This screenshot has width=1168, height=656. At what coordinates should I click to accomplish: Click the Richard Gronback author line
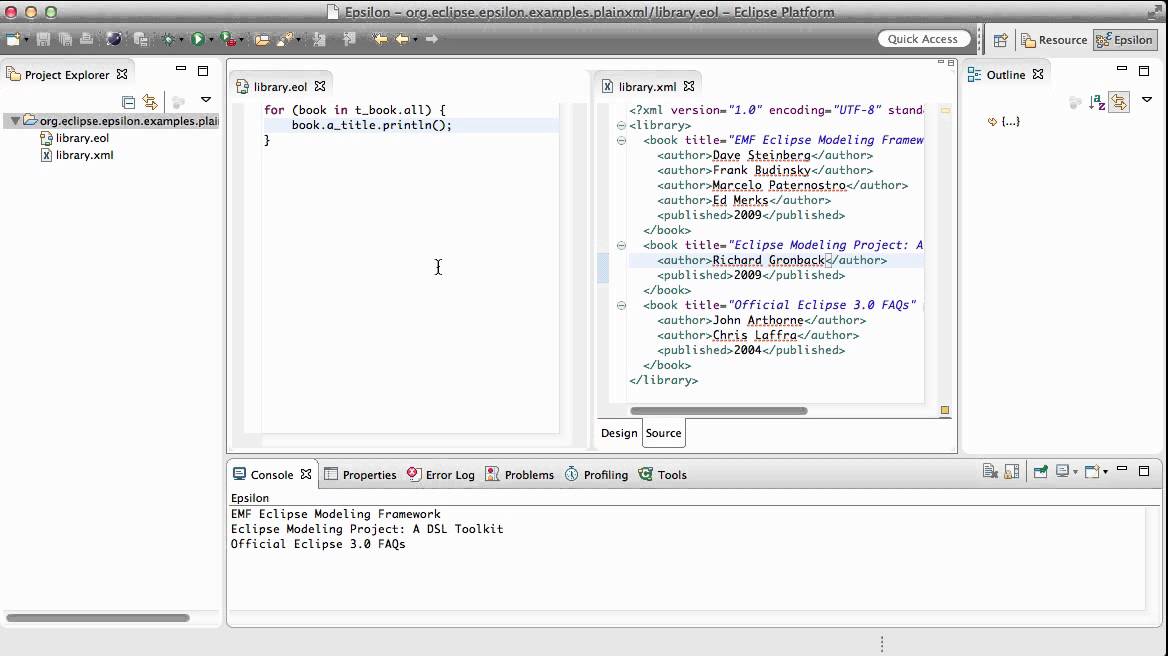click(x=772, y=260)
